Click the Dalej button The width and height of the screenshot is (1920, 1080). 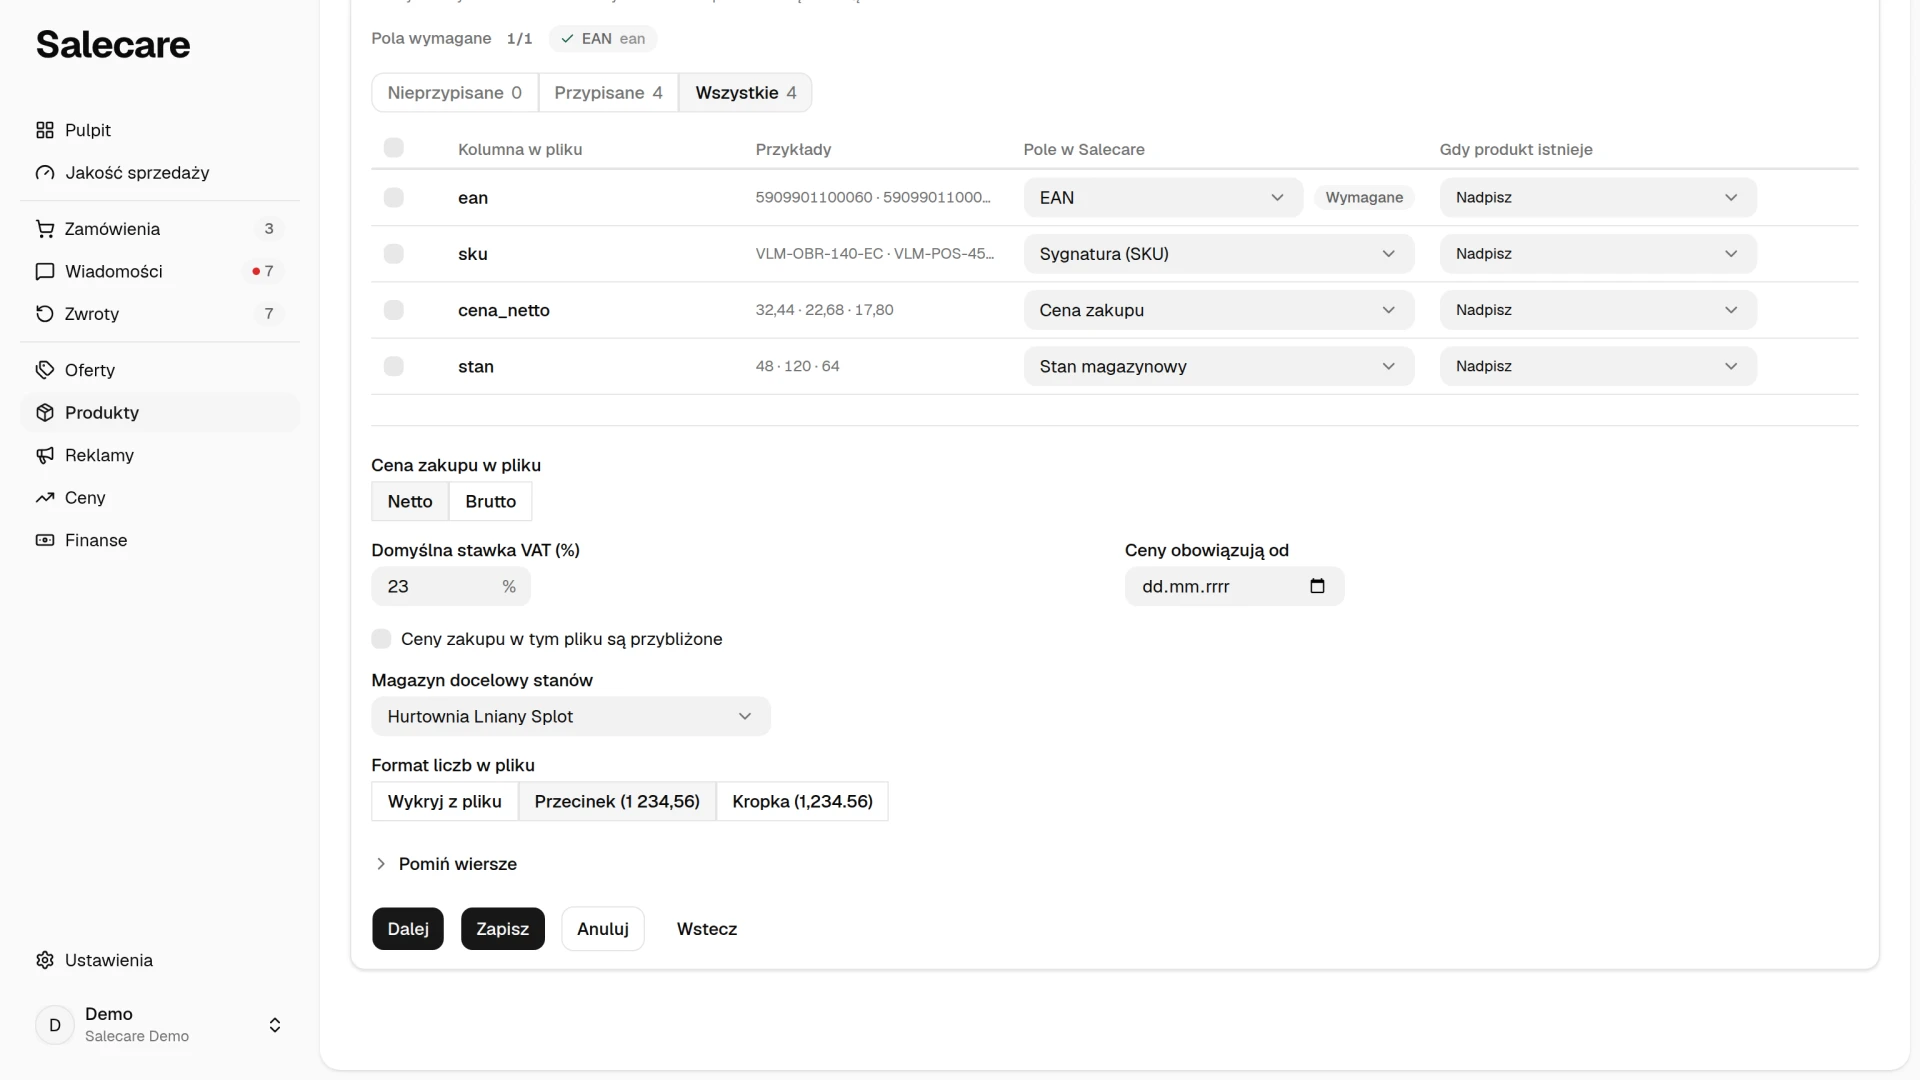pos(408,929)
